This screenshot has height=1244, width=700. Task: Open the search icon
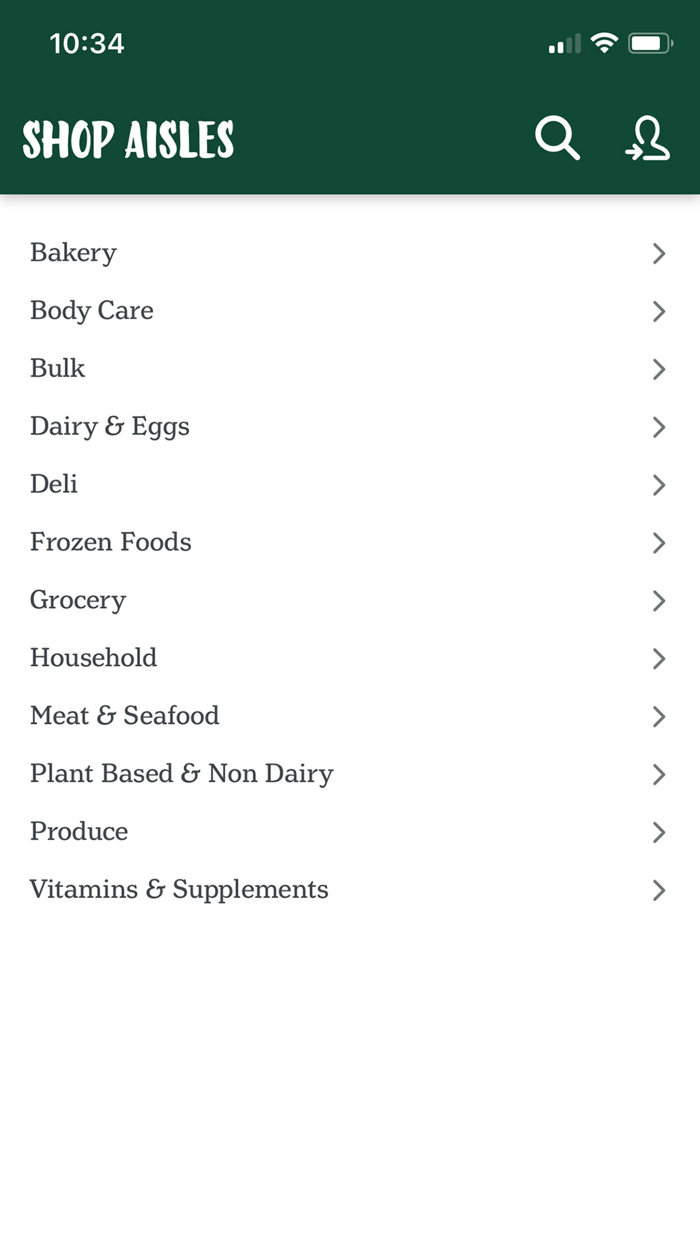pyautogui.click(x=557, y=139)
